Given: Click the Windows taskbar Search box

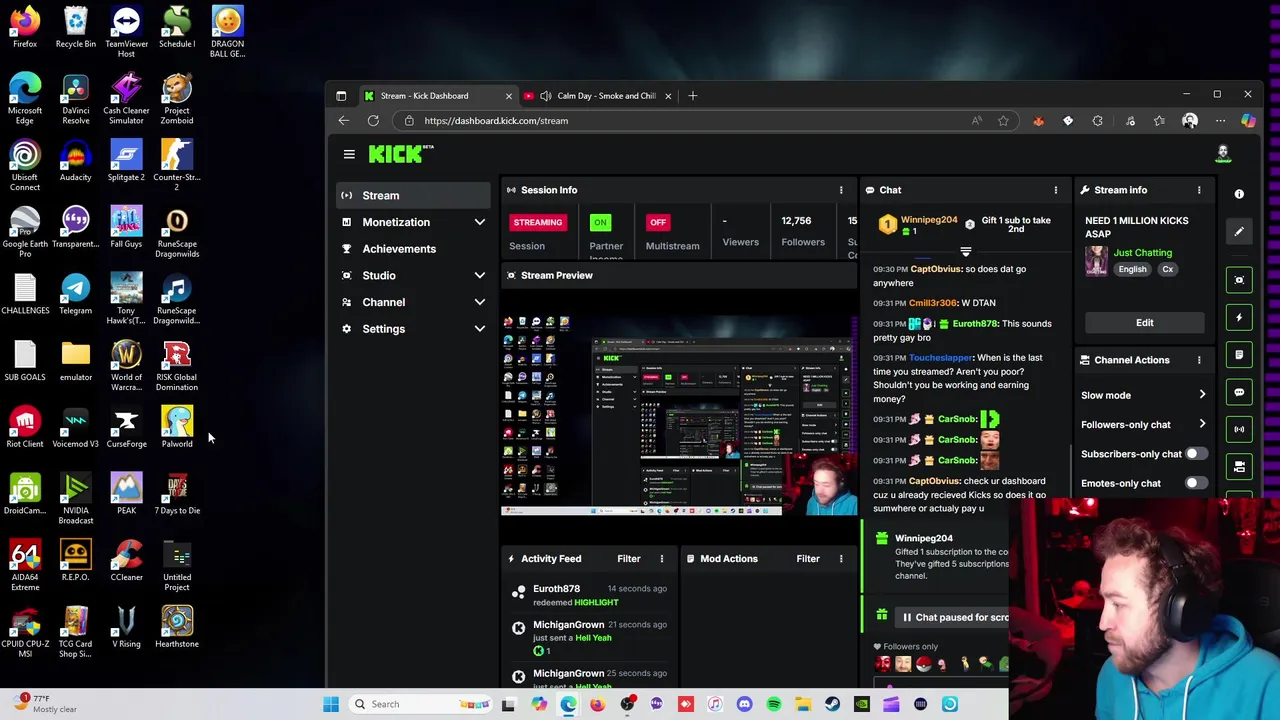Looking at the screenshot, I should point(420,704).
